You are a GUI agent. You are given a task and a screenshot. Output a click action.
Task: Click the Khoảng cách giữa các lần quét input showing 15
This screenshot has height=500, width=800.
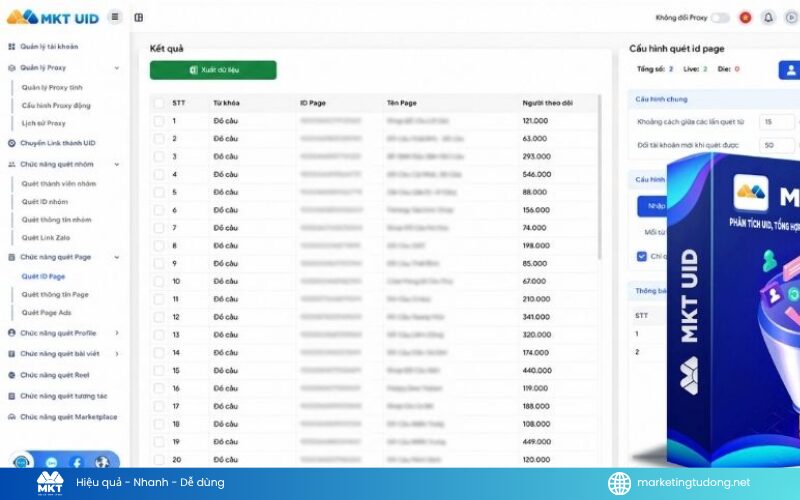coord(777,122)
